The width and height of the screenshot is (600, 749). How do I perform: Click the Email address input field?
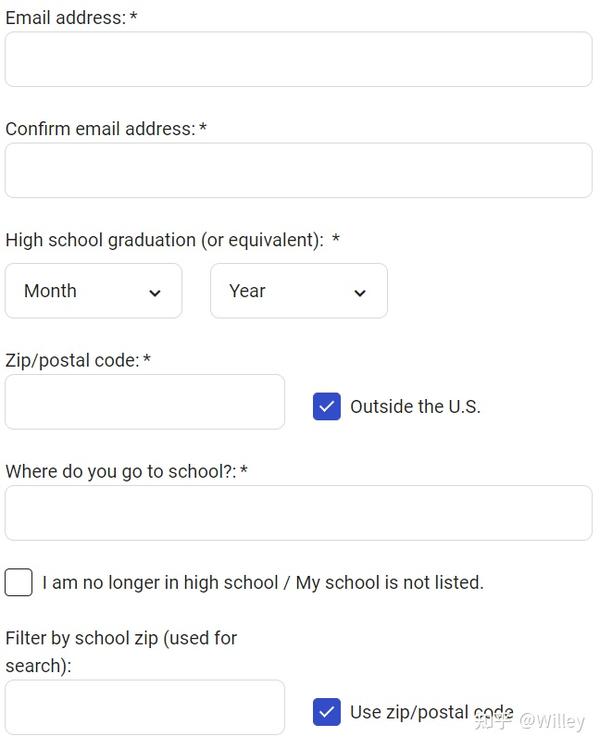[298, 59]
